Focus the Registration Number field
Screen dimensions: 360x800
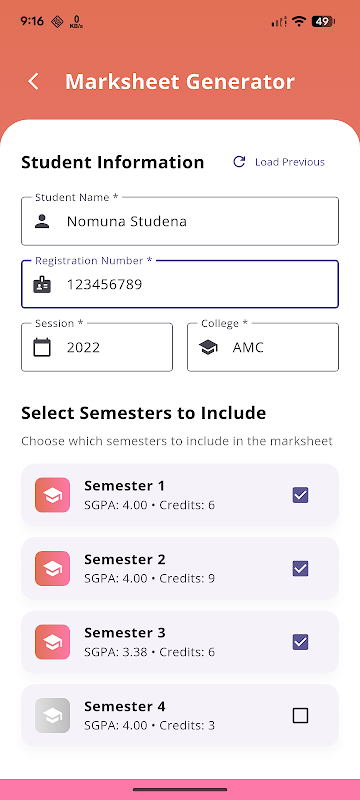180,284
